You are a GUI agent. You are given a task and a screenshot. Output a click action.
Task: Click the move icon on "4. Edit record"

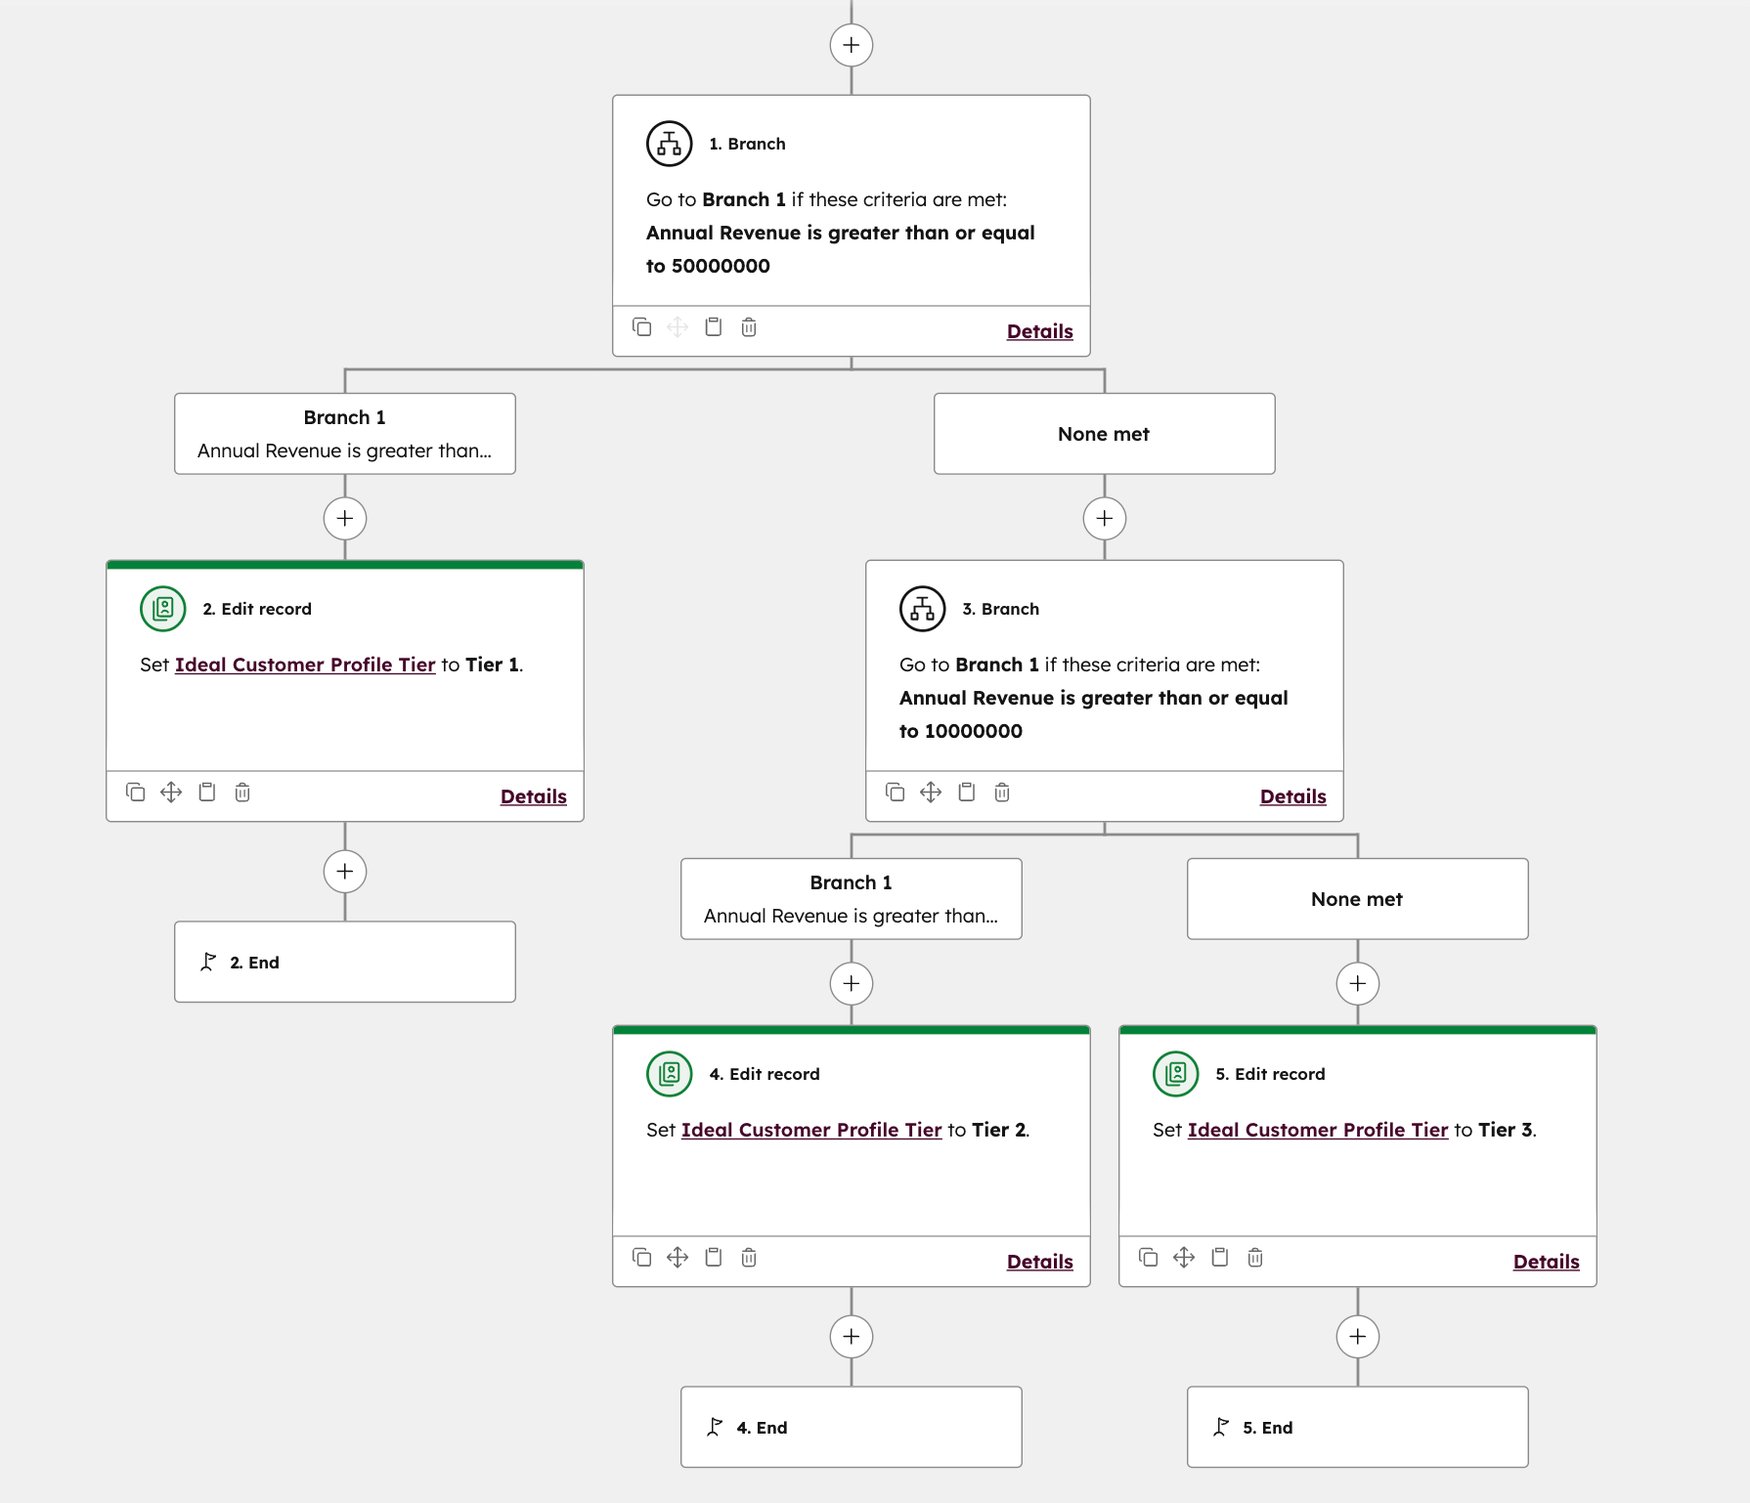point(678,1258)
